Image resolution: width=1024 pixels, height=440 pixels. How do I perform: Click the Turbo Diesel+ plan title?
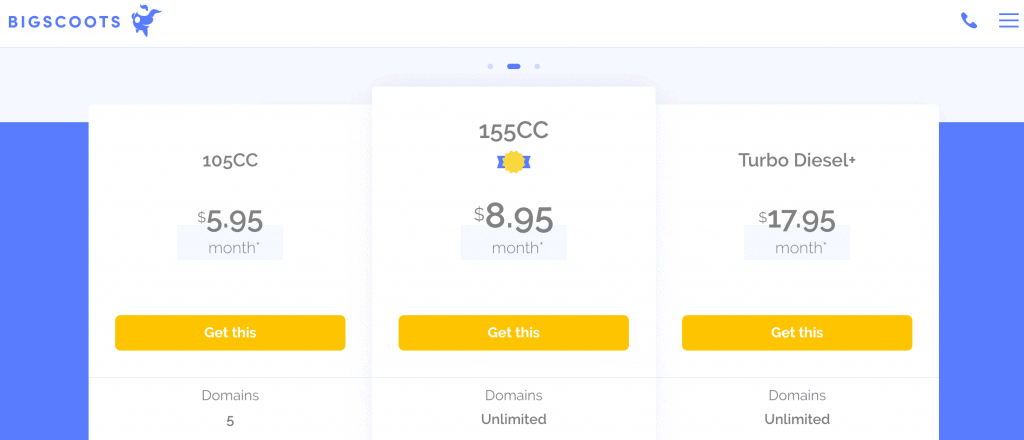pos(797,161)
